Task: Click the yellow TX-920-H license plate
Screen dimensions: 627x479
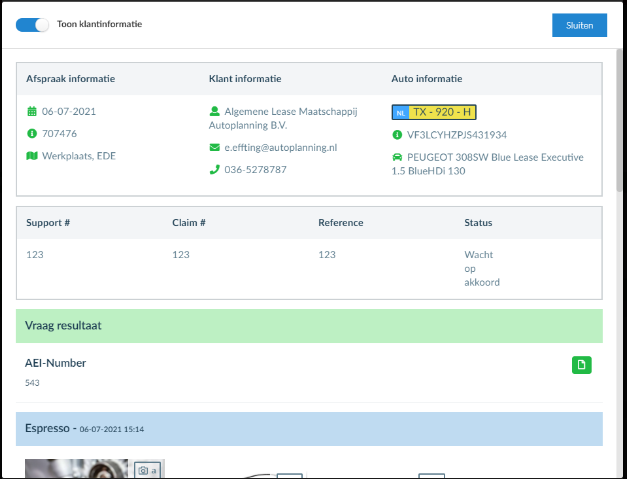Action: click(434, 112)
